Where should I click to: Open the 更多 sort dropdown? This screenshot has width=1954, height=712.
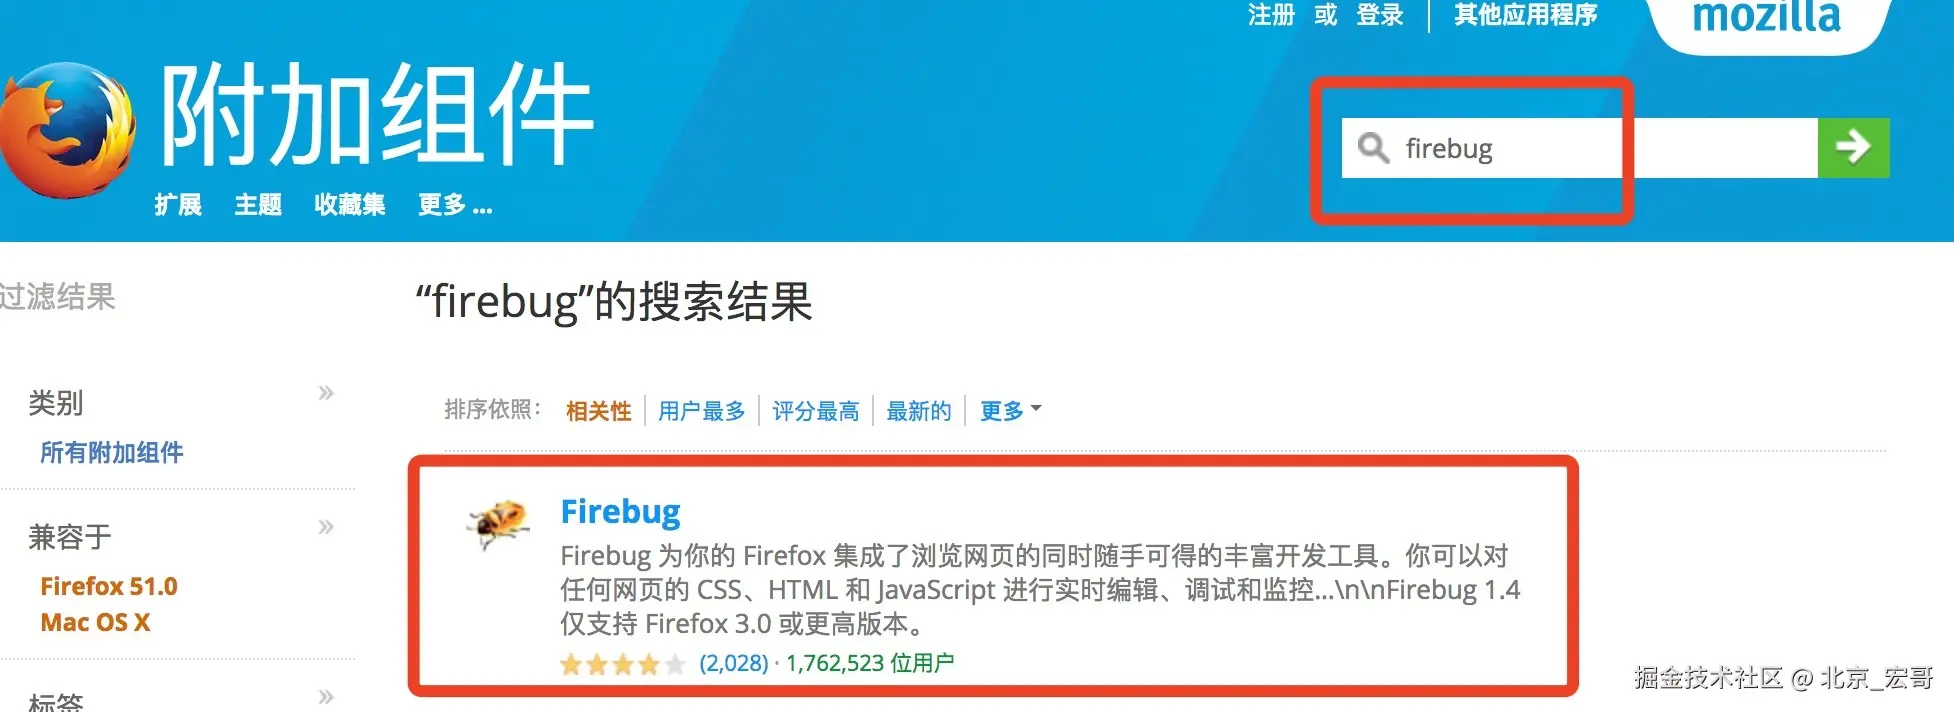click(1010, 411)
